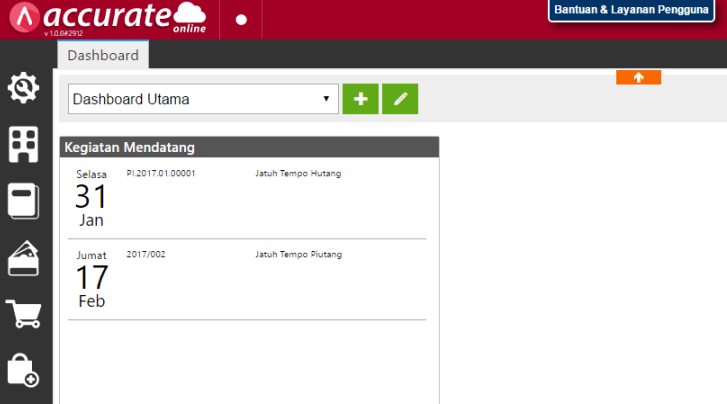Open the settings gear-wrench sidebar icon

tap(23, 88)
